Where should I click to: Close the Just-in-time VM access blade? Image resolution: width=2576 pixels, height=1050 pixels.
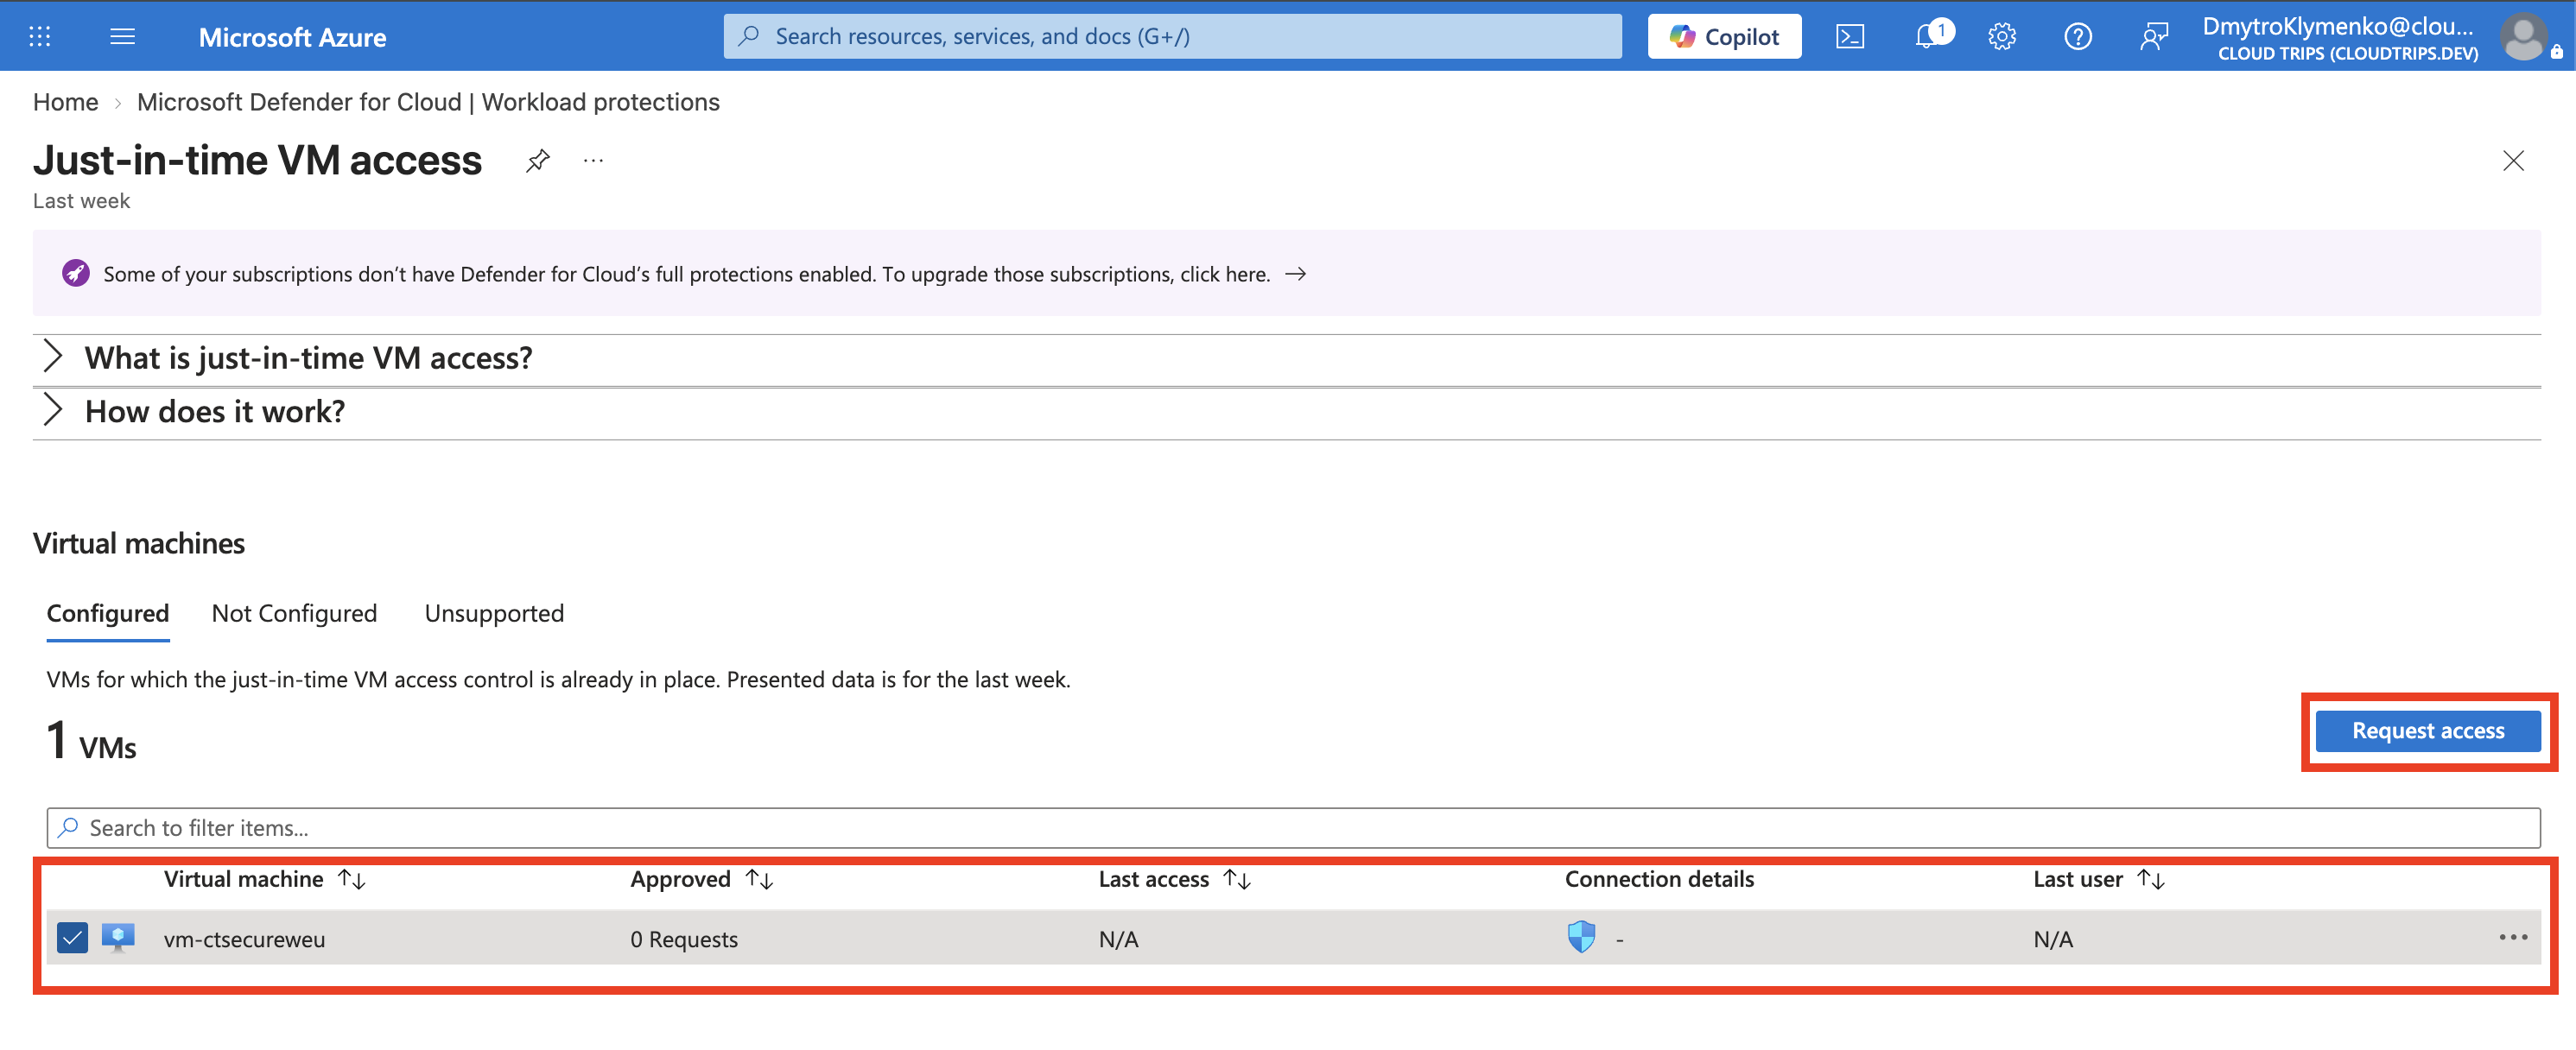[2512, 160]
